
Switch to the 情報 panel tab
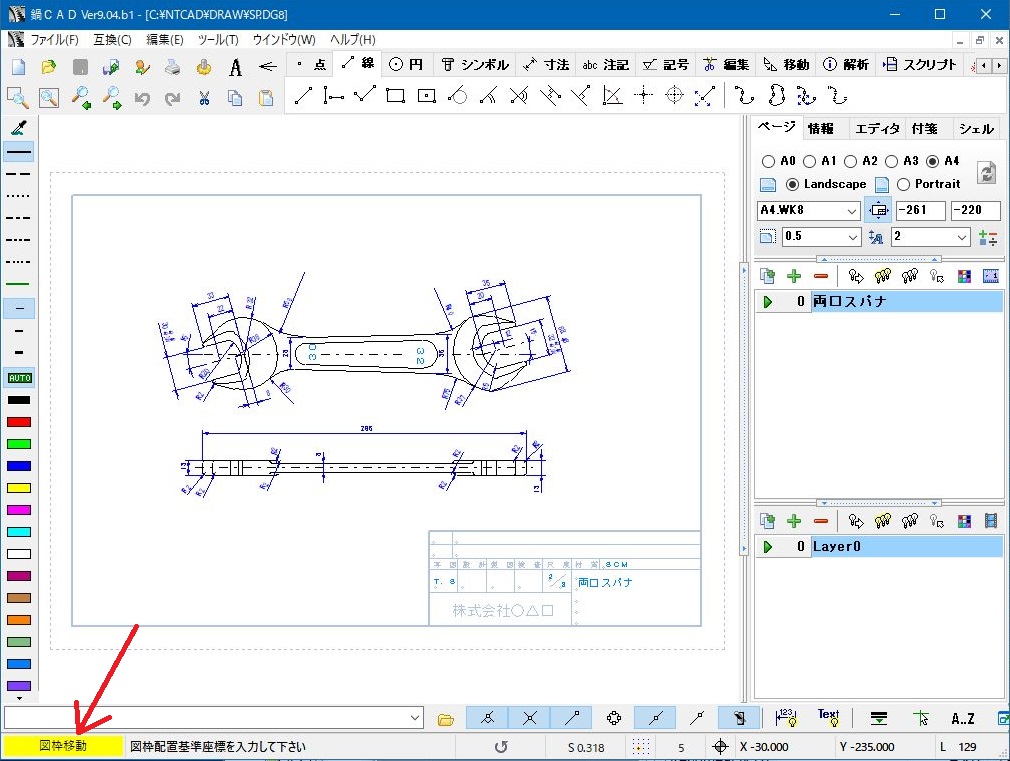[821, 129]
